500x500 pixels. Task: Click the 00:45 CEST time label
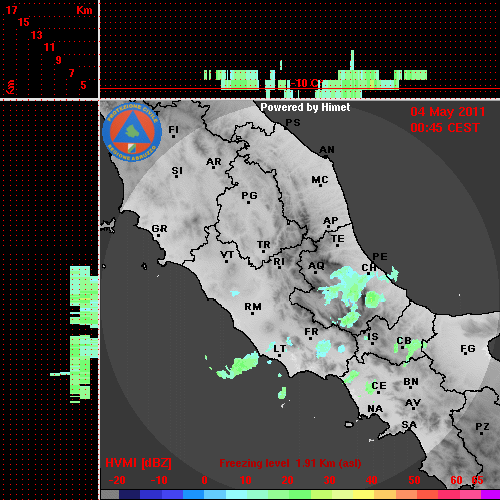point(445,128)
